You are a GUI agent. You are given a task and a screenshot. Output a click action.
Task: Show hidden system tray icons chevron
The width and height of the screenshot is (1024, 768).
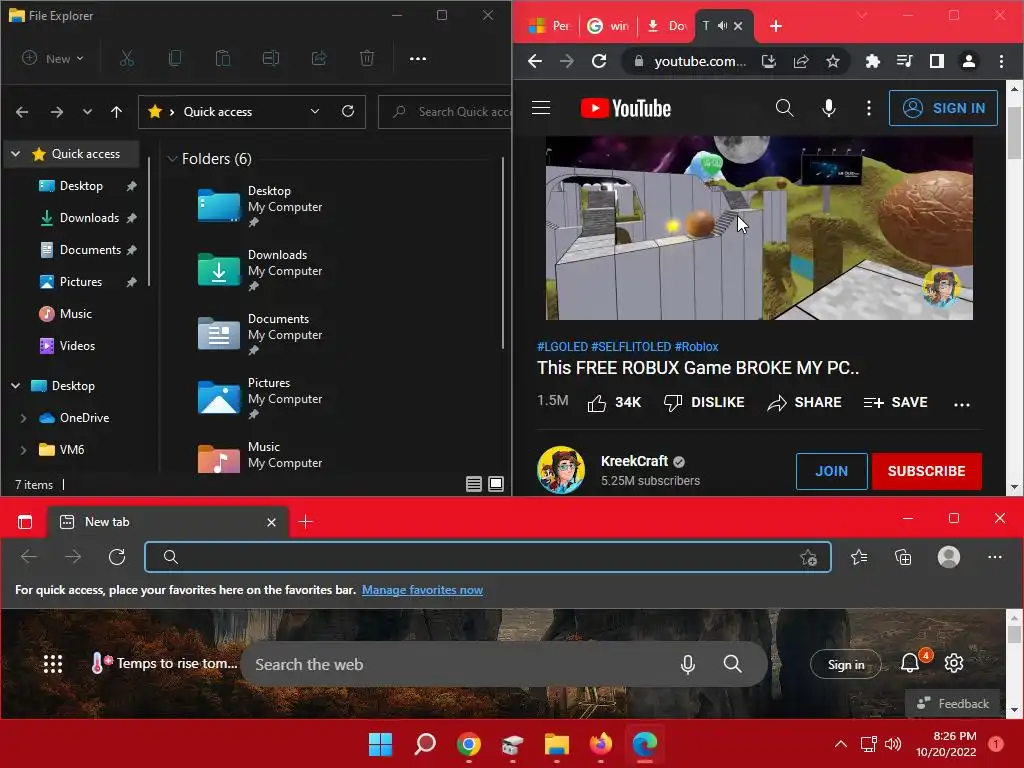click(841, 744)
